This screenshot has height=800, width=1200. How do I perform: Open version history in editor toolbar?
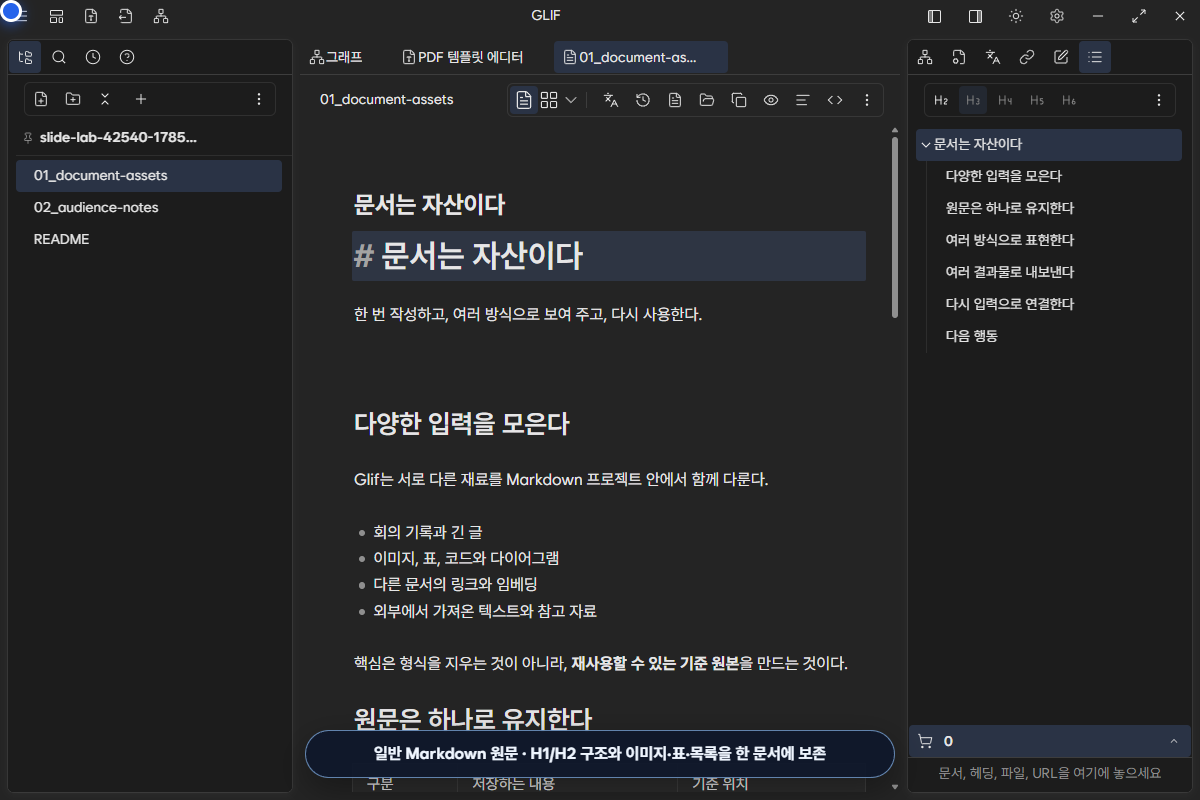[x=643, y=100]
